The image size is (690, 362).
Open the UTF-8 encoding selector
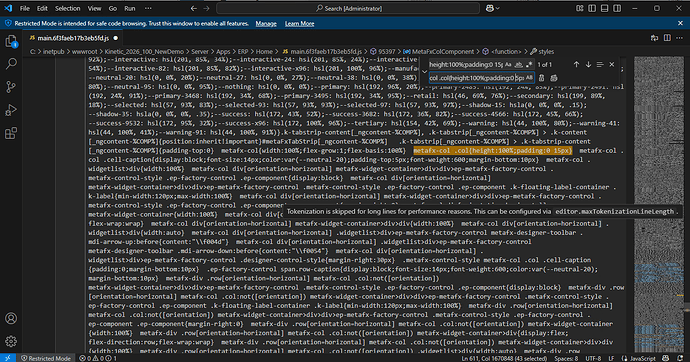point(593,358)
